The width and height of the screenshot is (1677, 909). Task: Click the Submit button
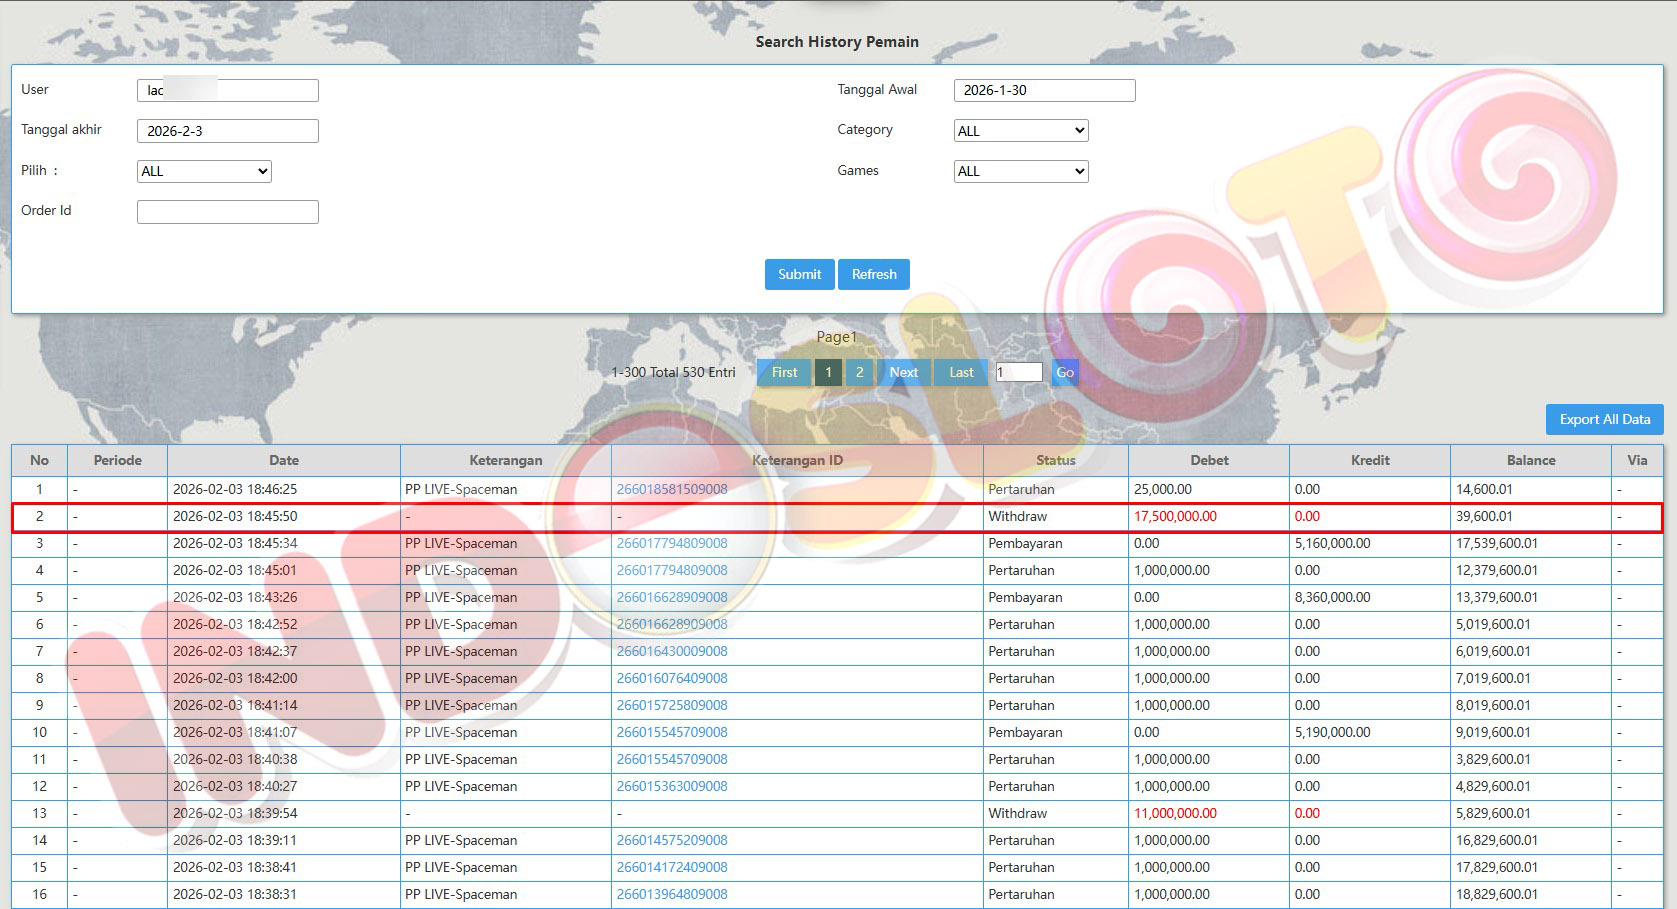(x=799, y=274)
